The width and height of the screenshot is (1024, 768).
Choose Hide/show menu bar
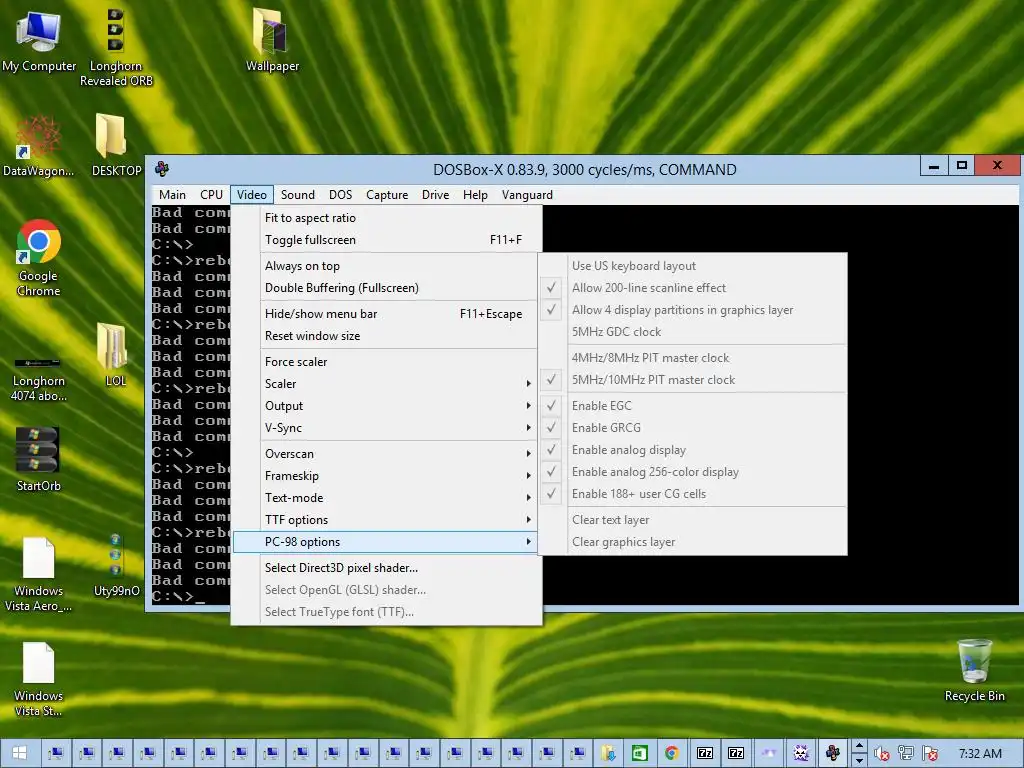pyautogui.click(x=385, y=314)
